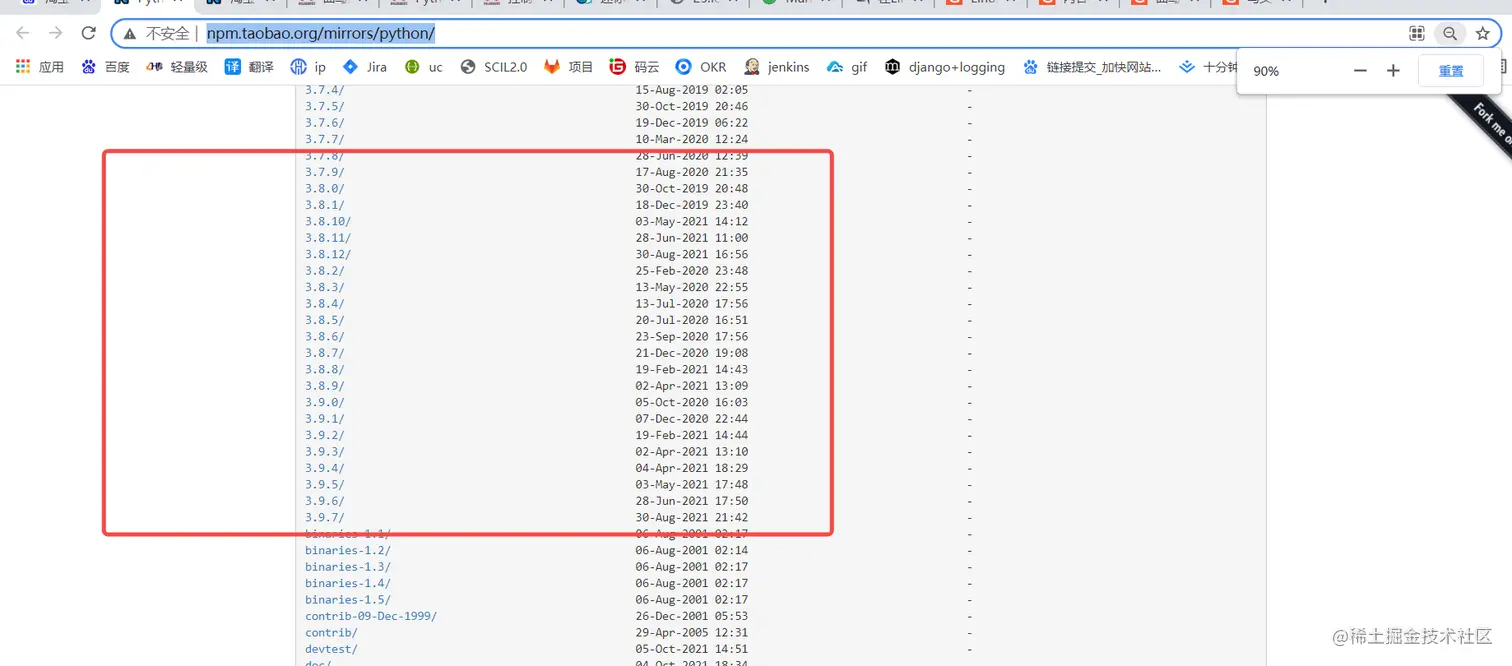The image size is (1512, 666).
Task: Open the 3.7.9/ directory link
Action: pyautogui.click(x=324, y=172)
